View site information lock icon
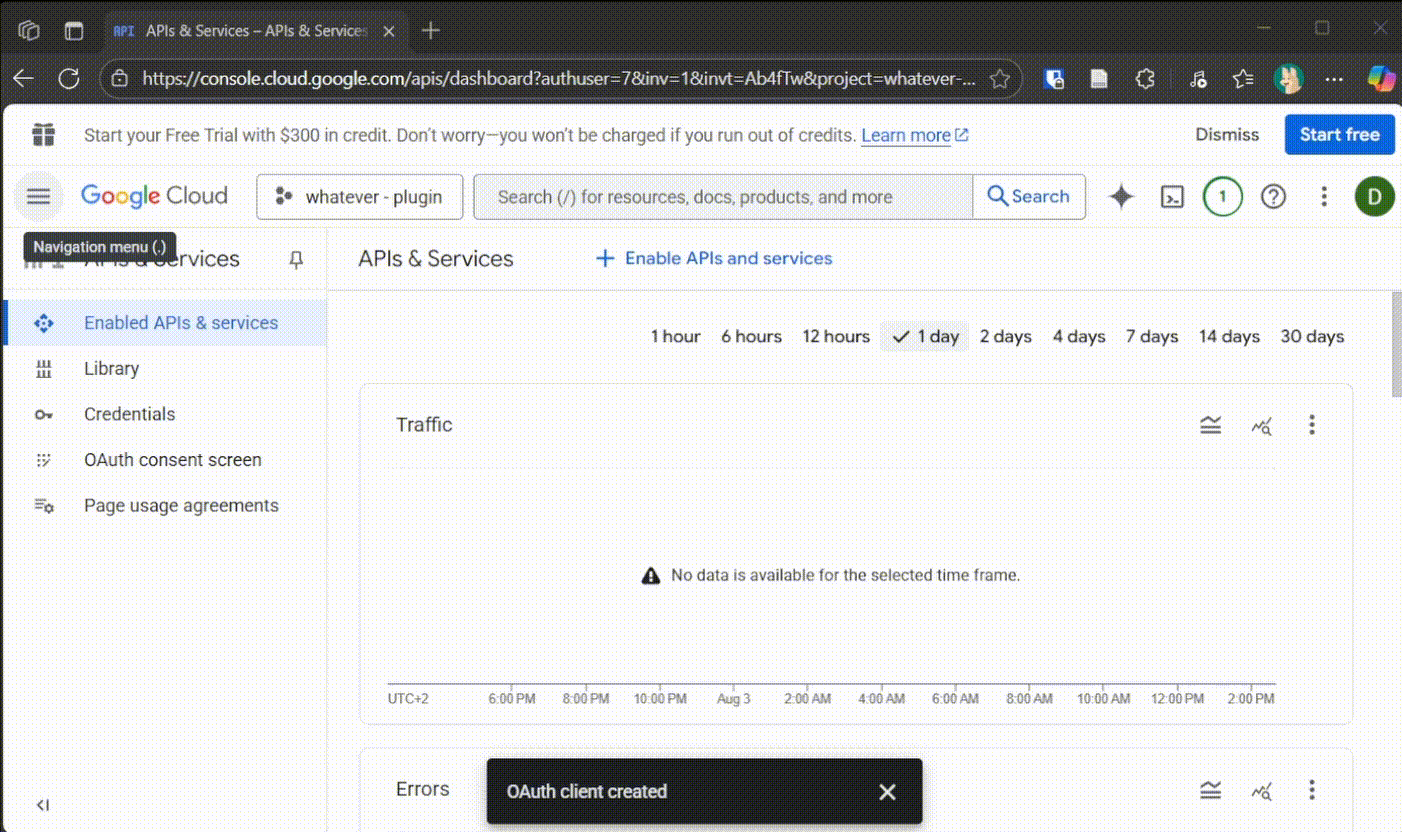The image size is (1402, 832). [x=119, y=79]
